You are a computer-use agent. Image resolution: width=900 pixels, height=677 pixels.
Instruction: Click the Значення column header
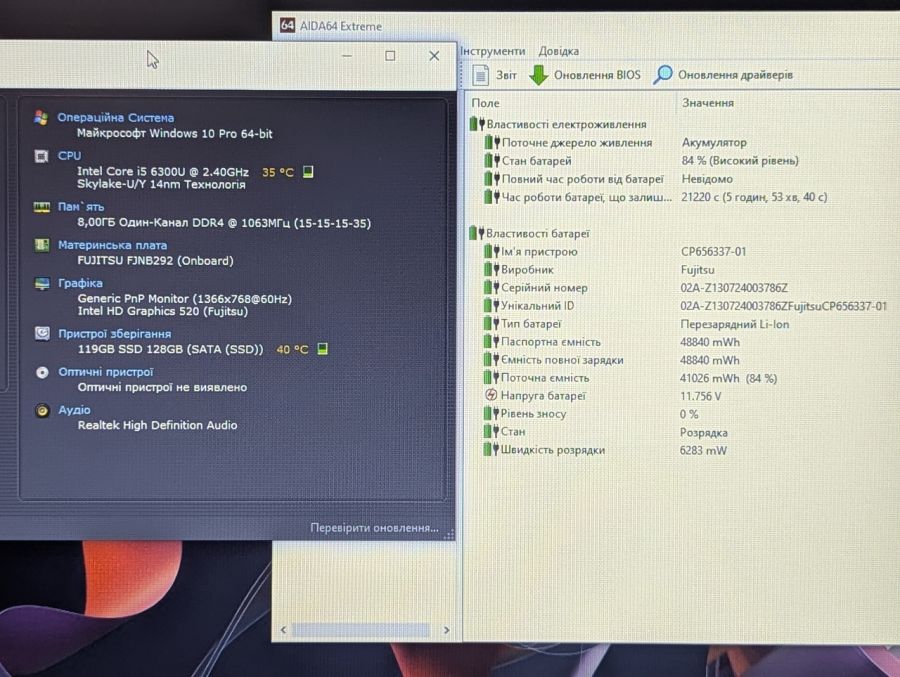[708, 103]
